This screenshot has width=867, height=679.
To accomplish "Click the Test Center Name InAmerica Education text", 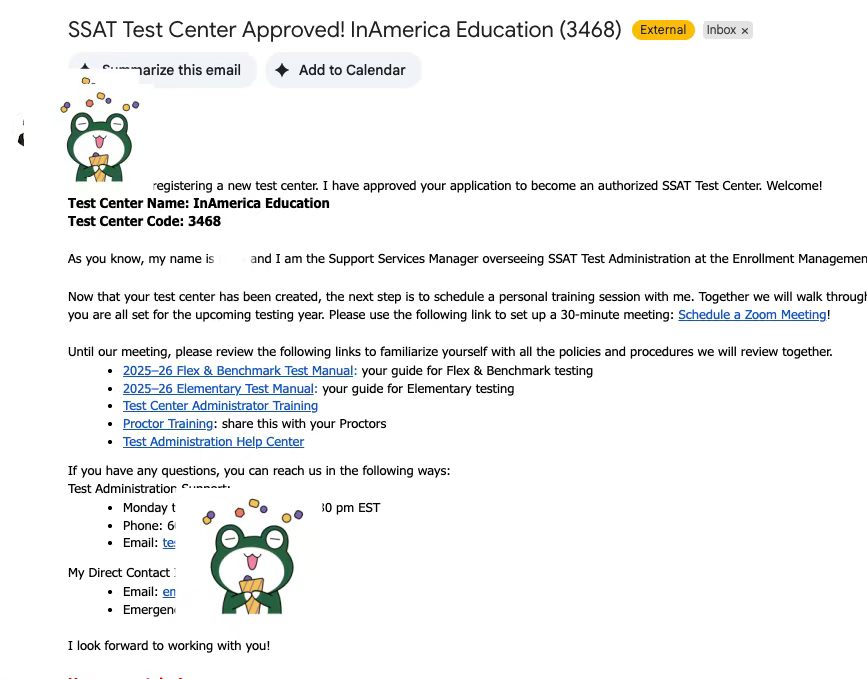I will pos(199,203).
